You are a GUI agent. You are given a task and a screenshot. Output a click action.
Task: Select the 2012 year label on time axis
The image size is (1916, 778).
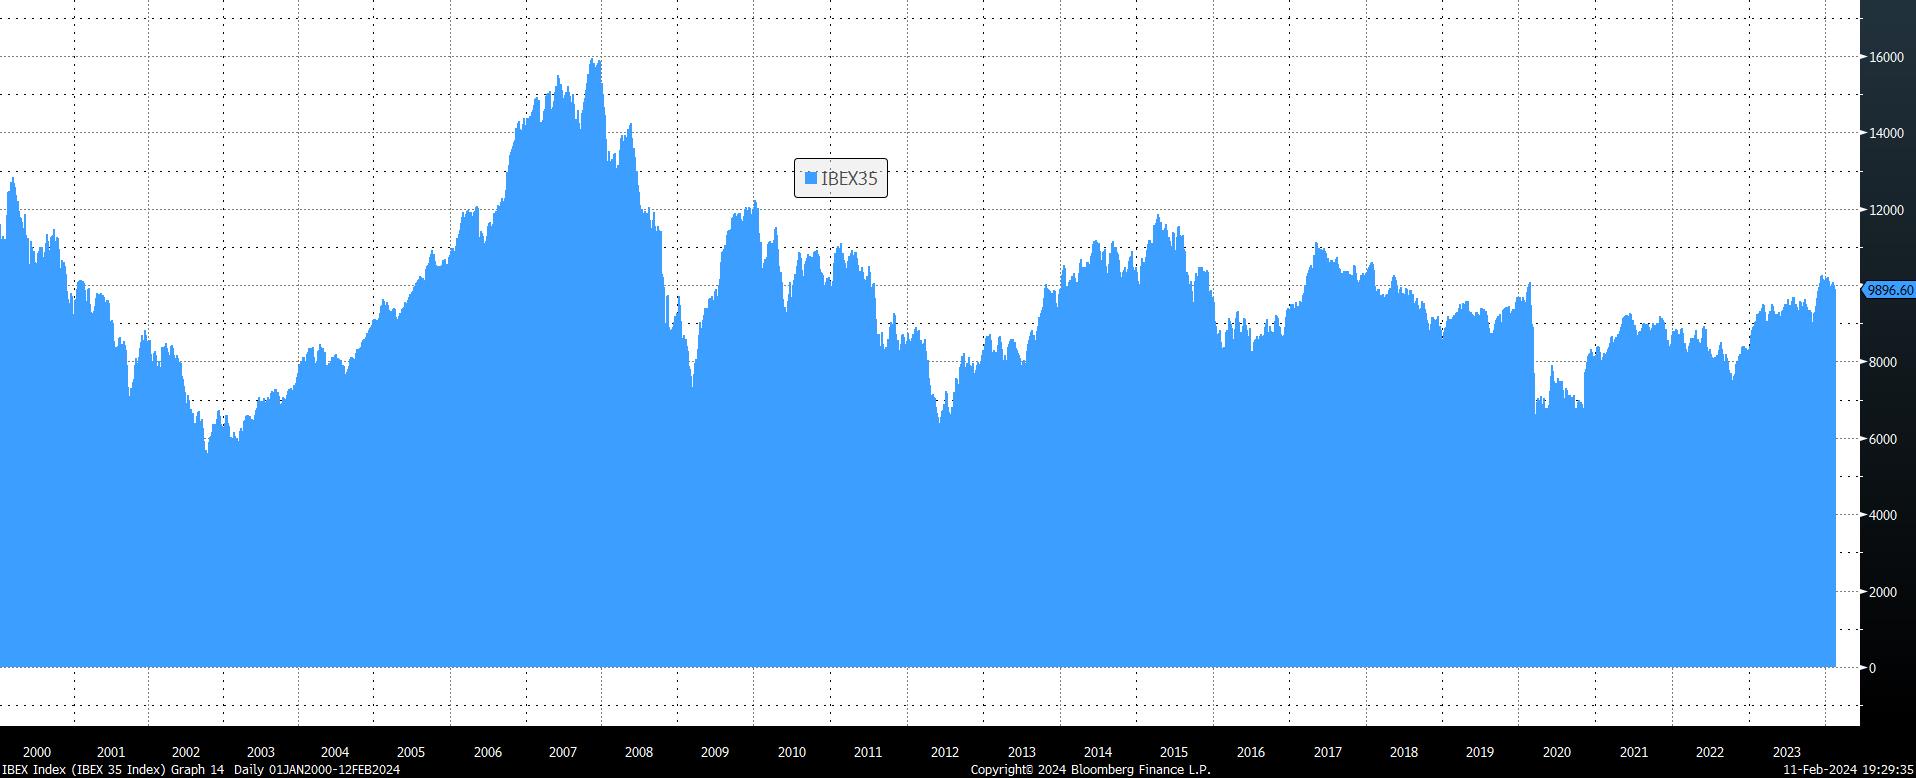[944, 752]
